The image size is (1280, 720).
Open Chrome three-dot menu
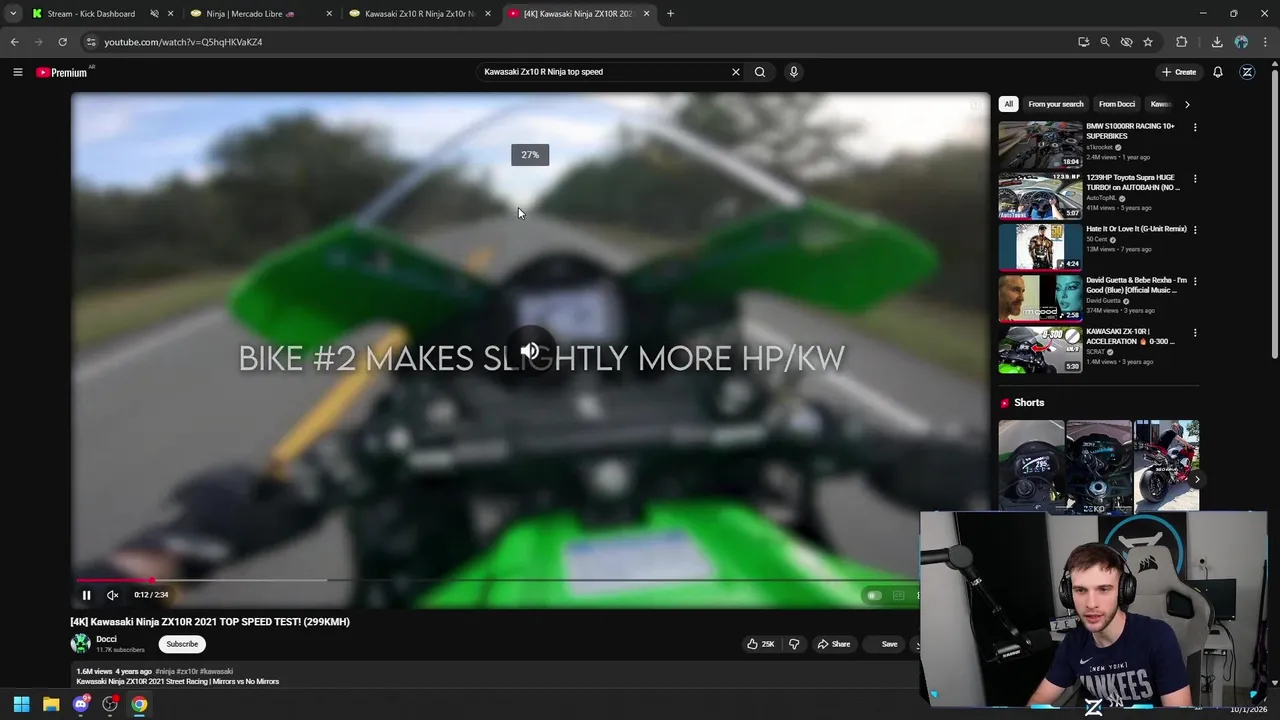pos(1266,42)
